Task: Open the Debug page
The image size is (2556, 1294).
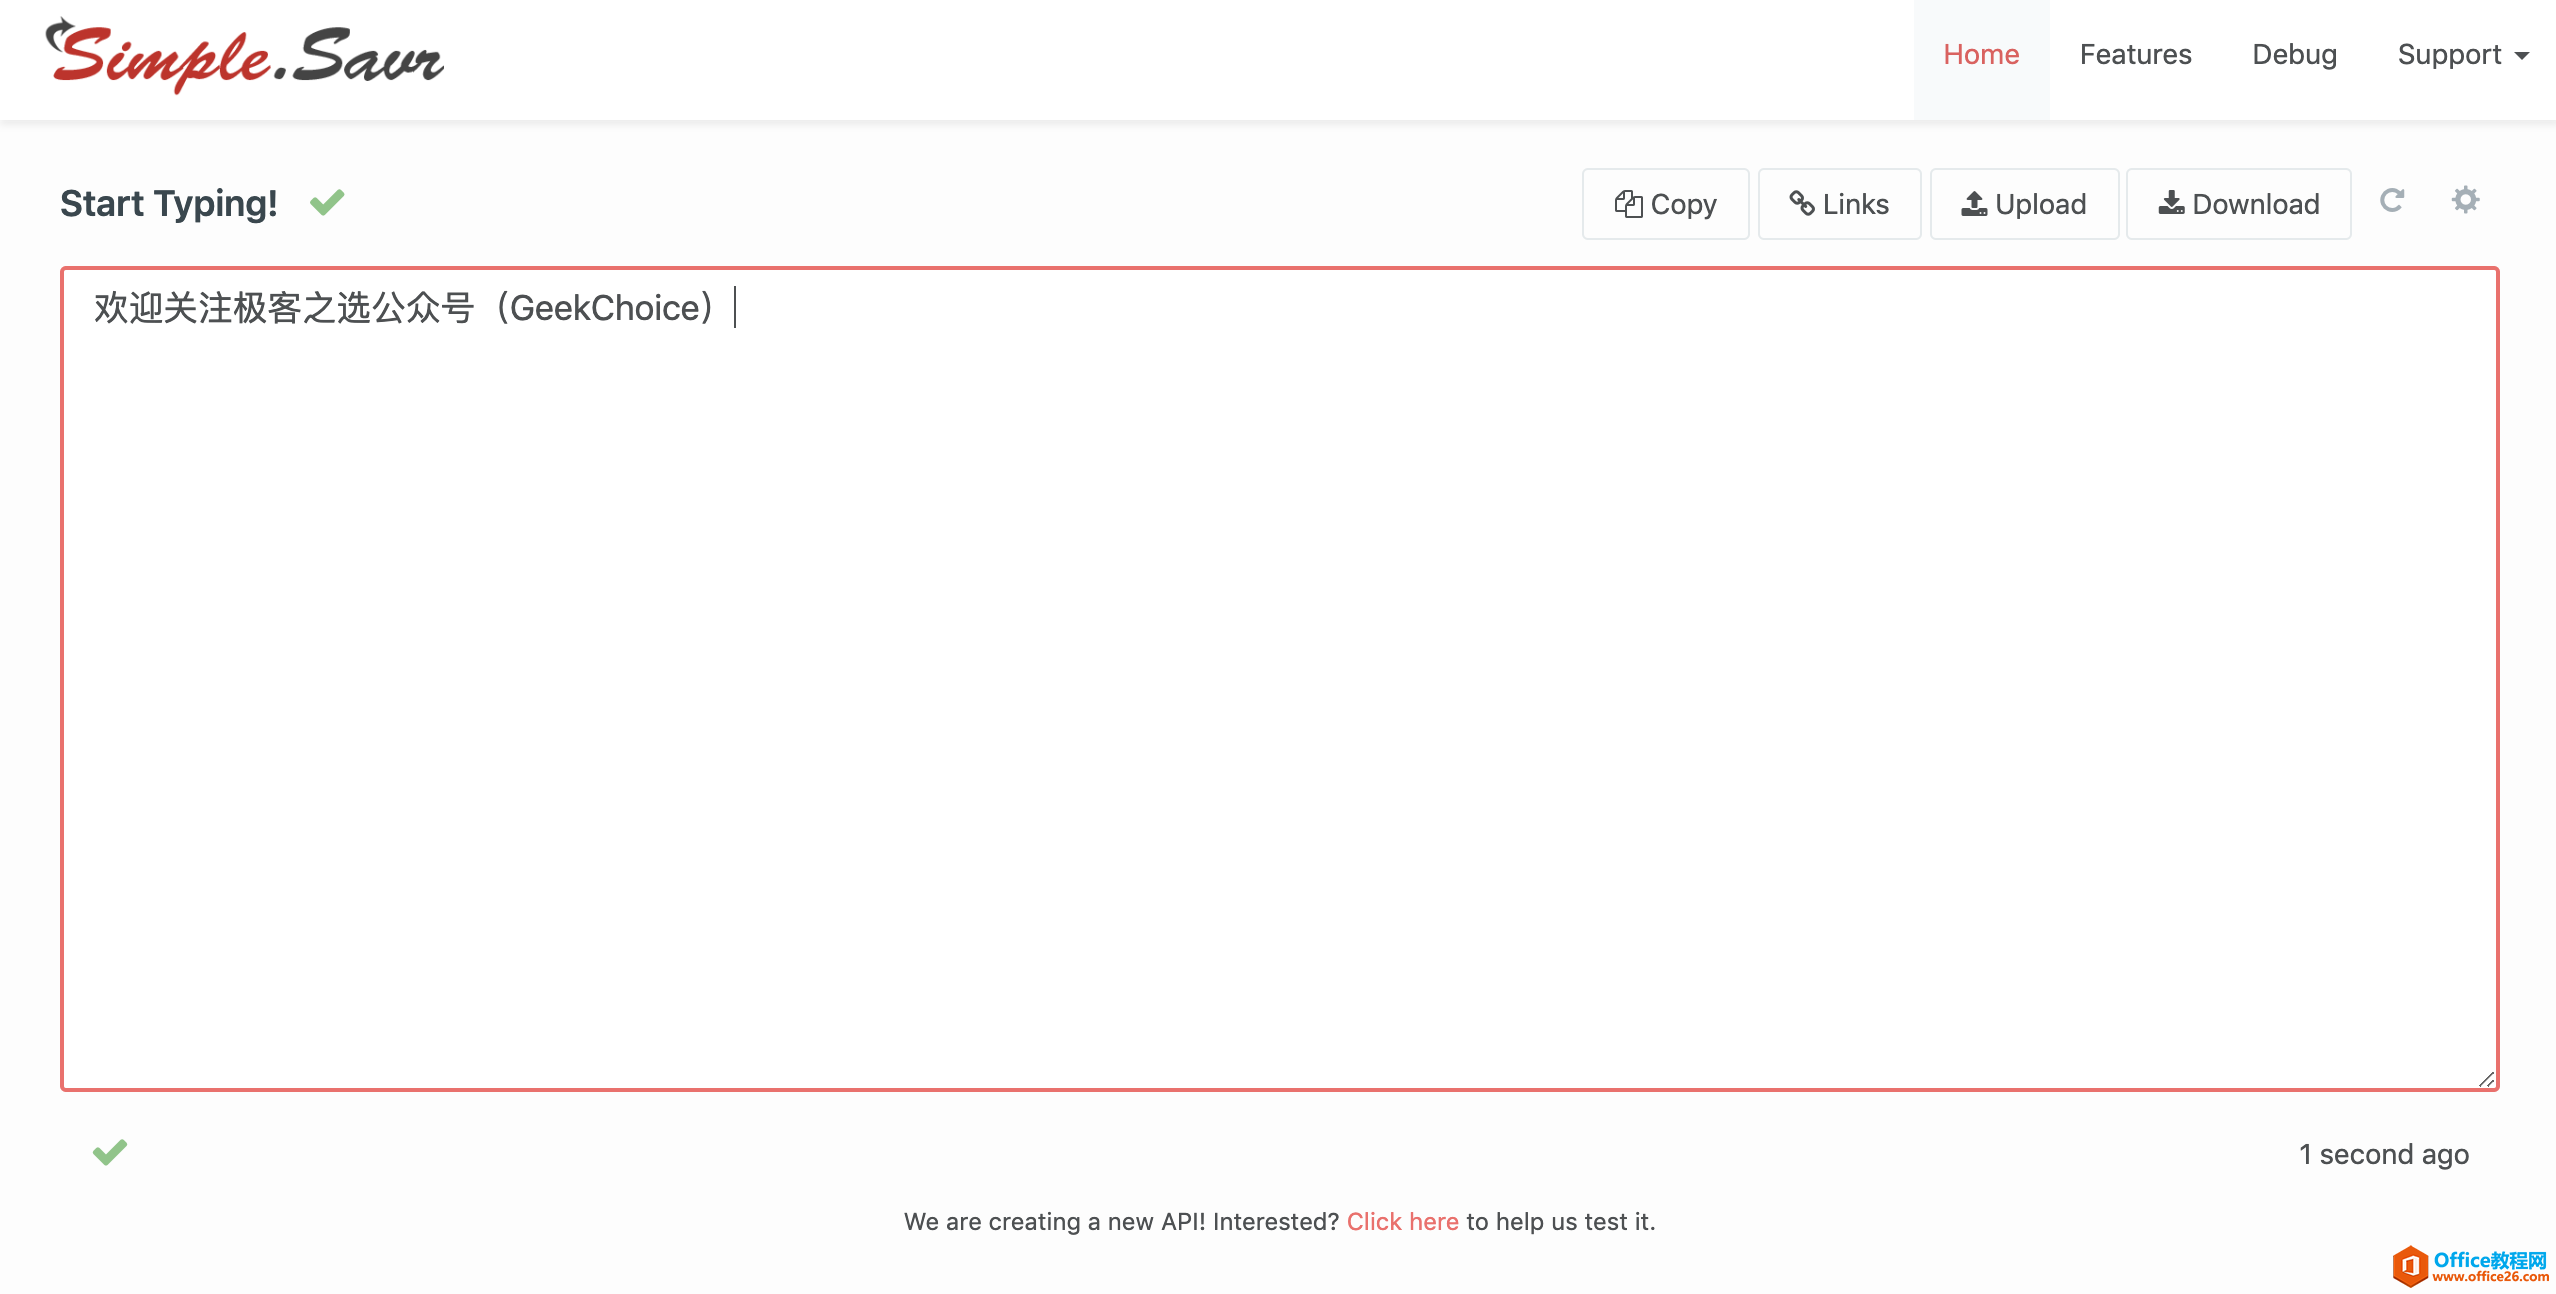Action: (x=2294, y=55)
